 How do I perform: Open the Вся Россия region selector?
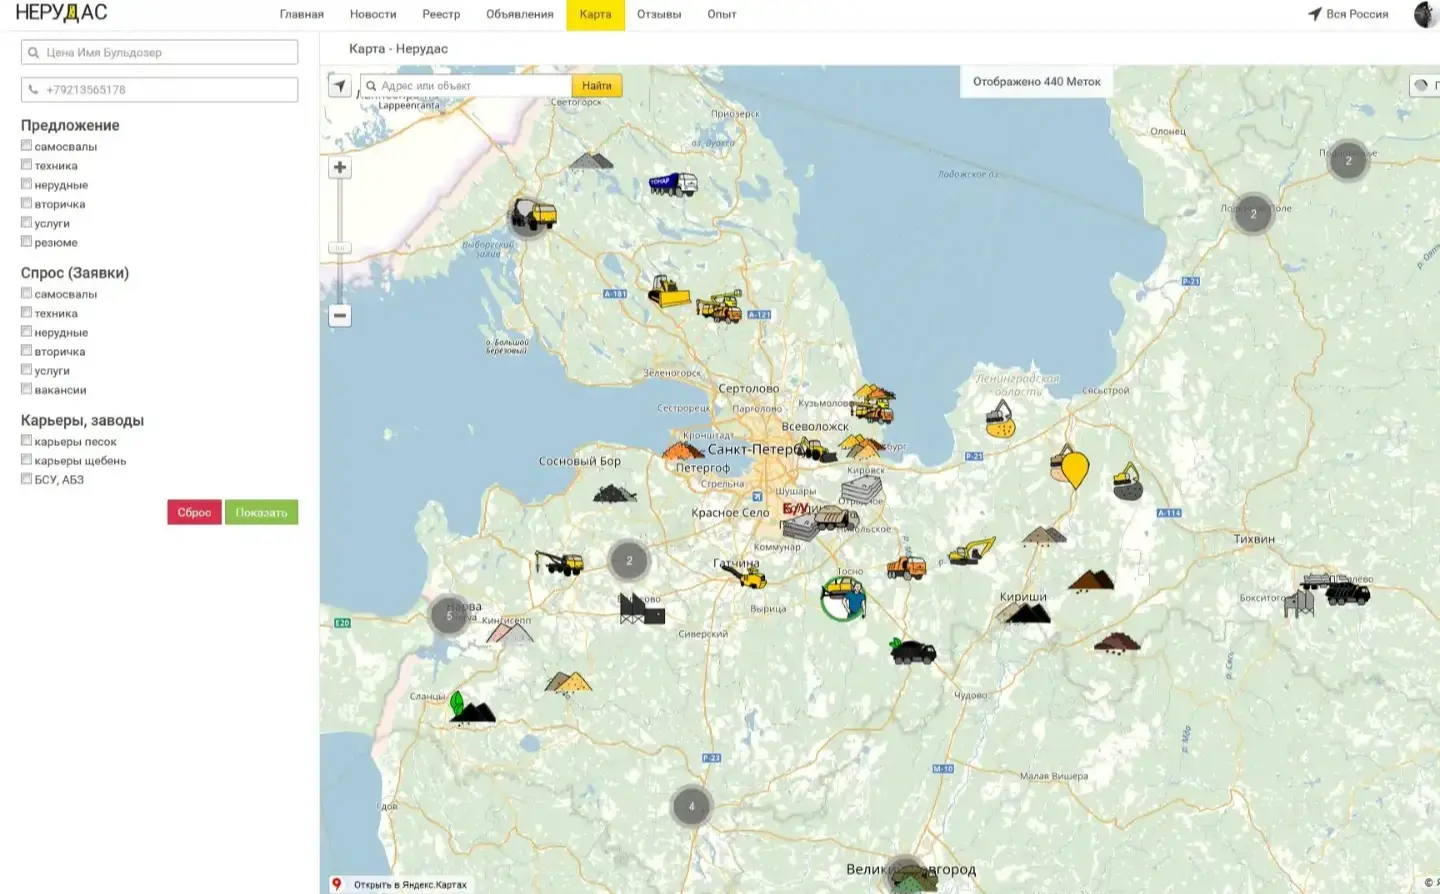pyautogui.click(x=1348, y=14)
